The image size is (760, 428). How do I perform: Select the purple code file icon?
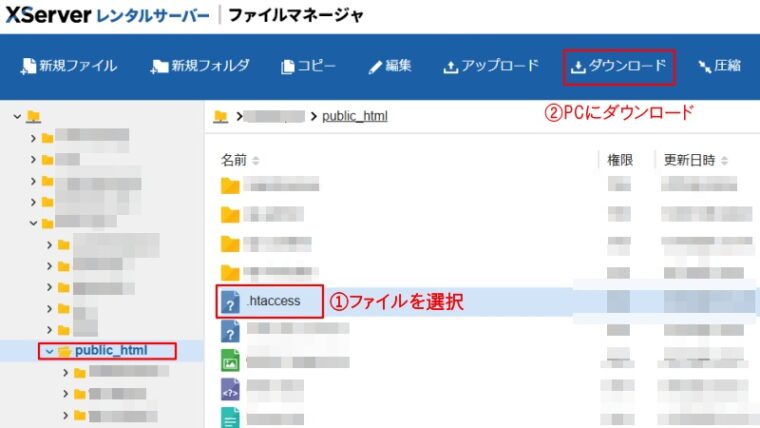pyautogui.click(x=230, y=390)
